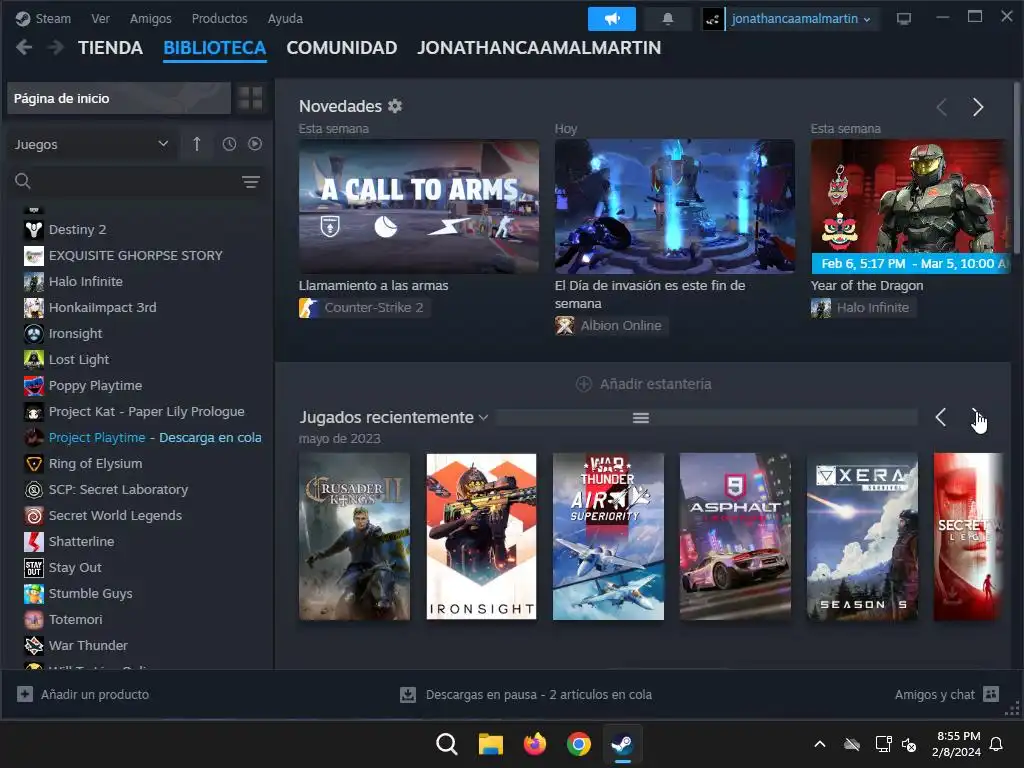
Task: Expand the Juegos category dropdown
Action: [x=91, y=144]
